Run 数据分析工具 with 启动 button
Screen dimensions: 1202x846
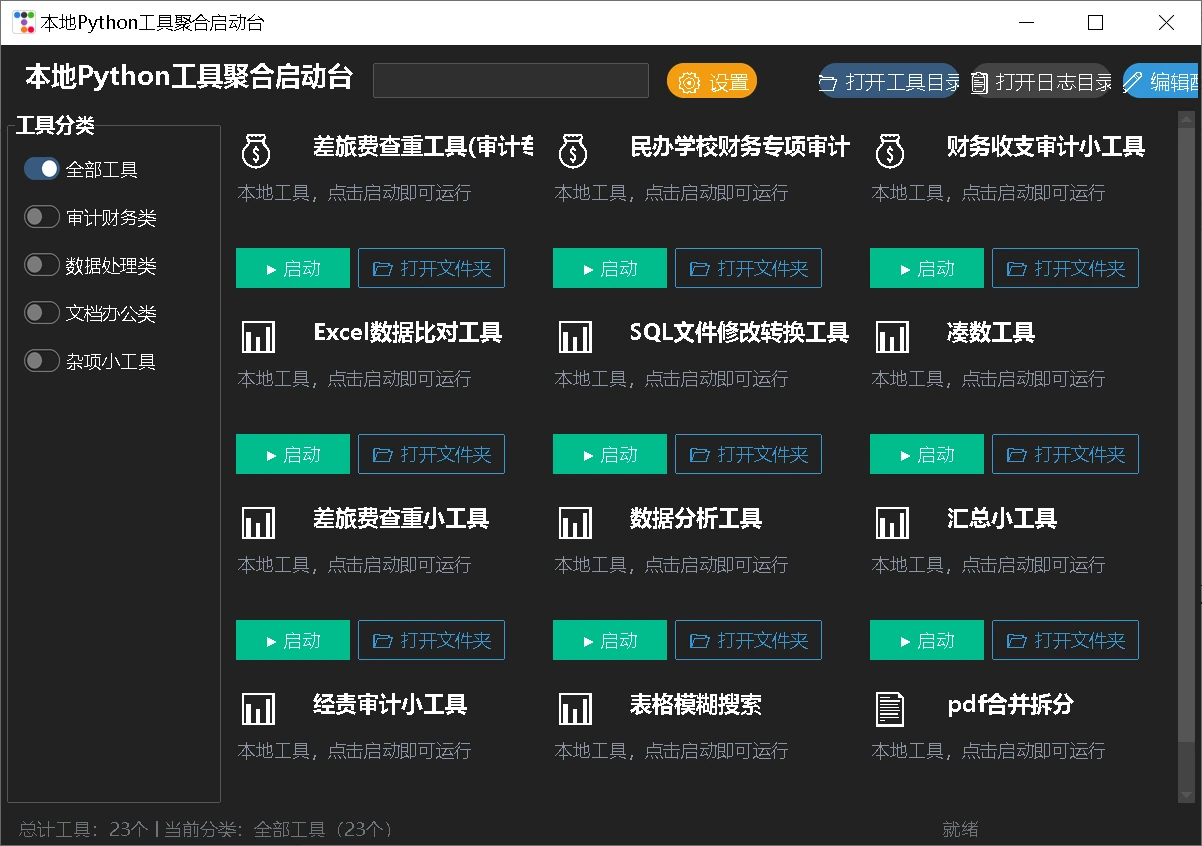(610, 640)
